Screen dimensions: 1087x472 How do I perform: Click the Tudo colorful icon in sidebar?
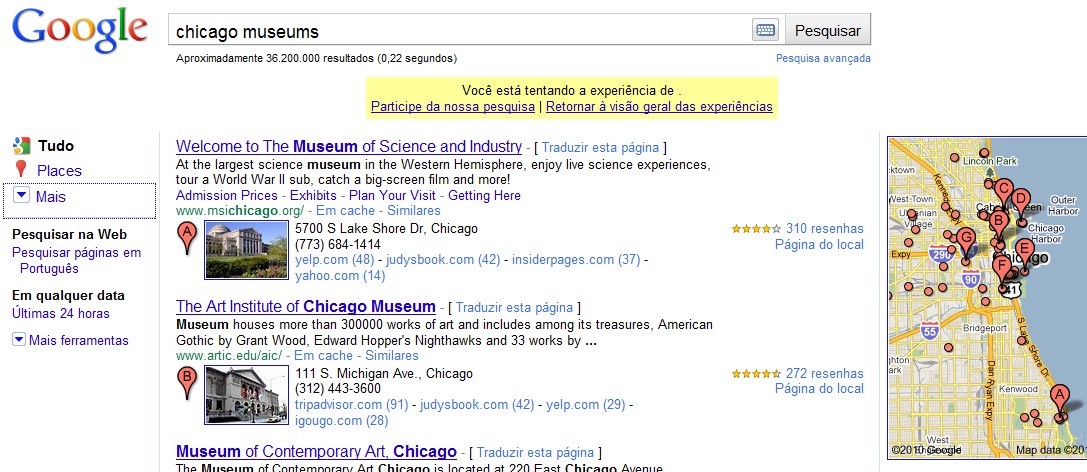[x=21, y=146]
